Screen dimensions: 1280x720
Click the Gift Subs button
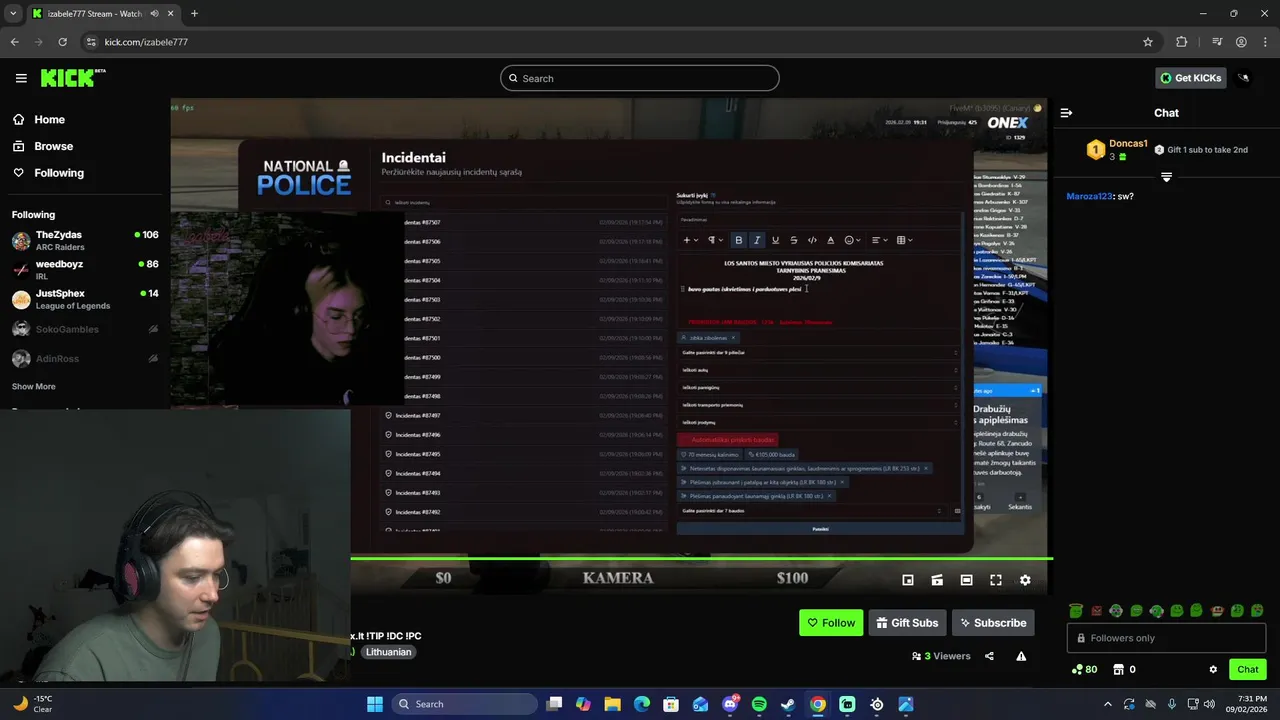point(907,623)
